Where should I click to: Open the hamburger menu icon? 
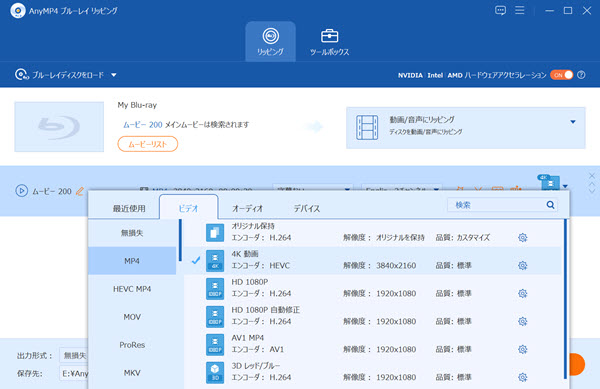(520, 10)
